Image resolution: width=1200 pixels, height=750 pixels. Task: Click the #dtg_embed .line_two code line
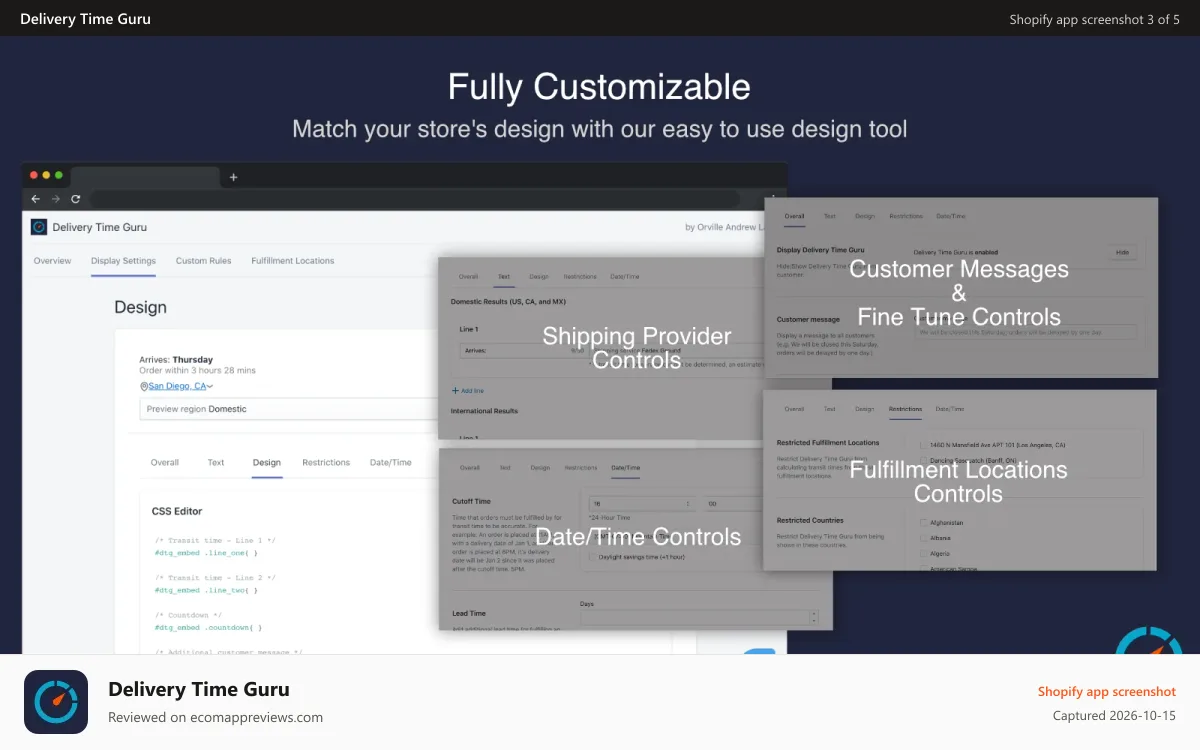pos(206,590)
